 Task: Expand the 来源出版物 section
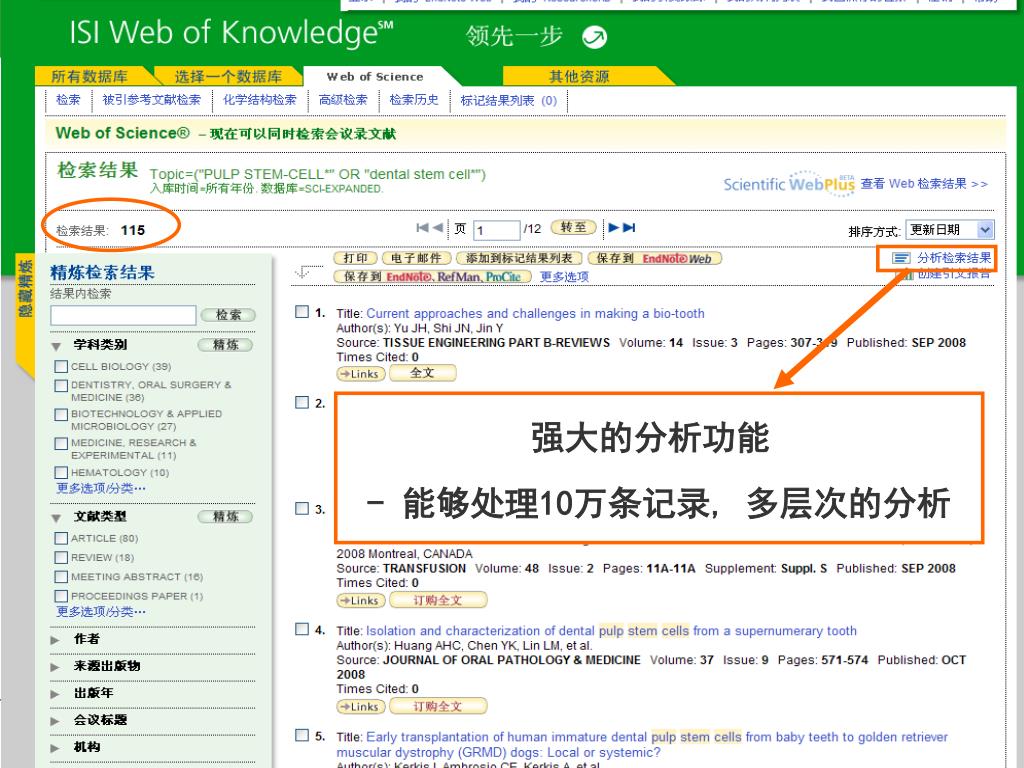coord(56,667)
